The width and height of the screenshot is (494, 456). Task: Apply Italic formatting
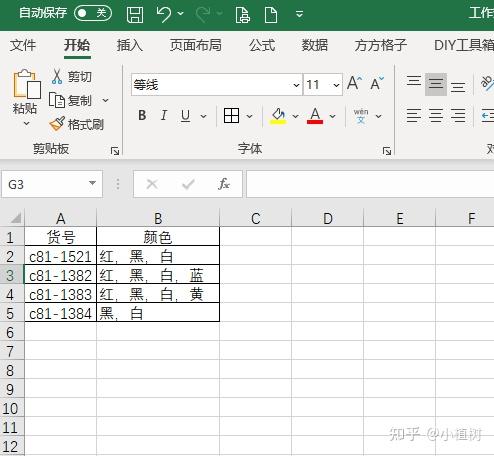click(164, 116)
